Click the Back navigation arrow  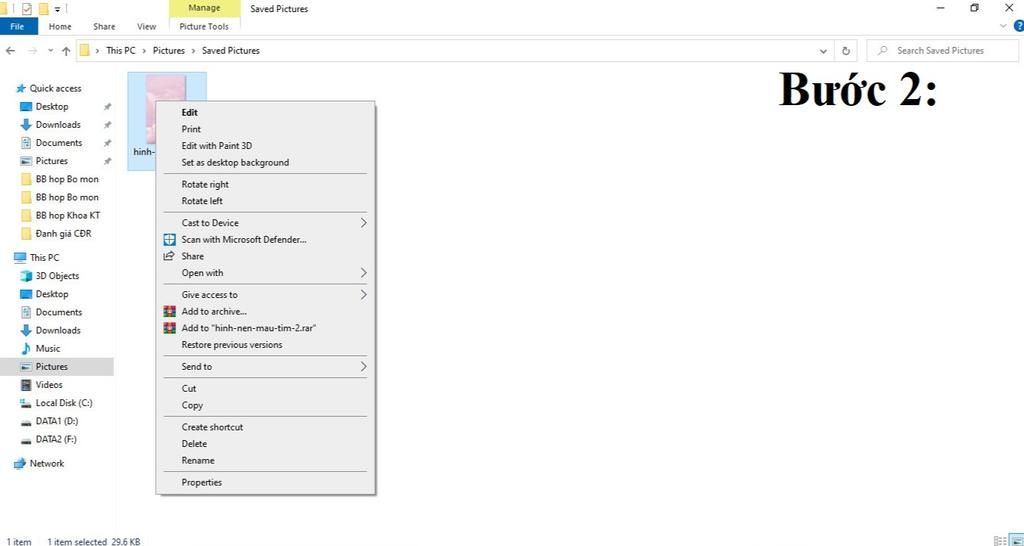pos(10,50)
